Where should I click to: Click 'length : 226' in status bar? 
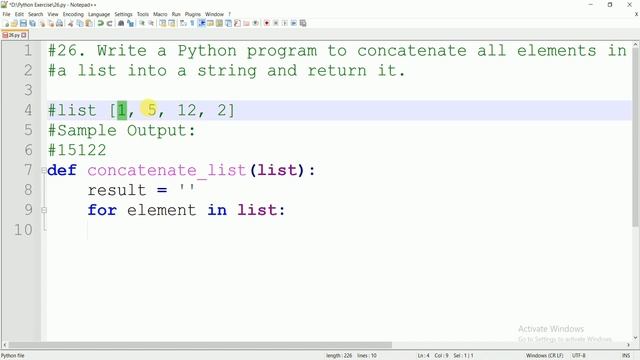(339, 356)
